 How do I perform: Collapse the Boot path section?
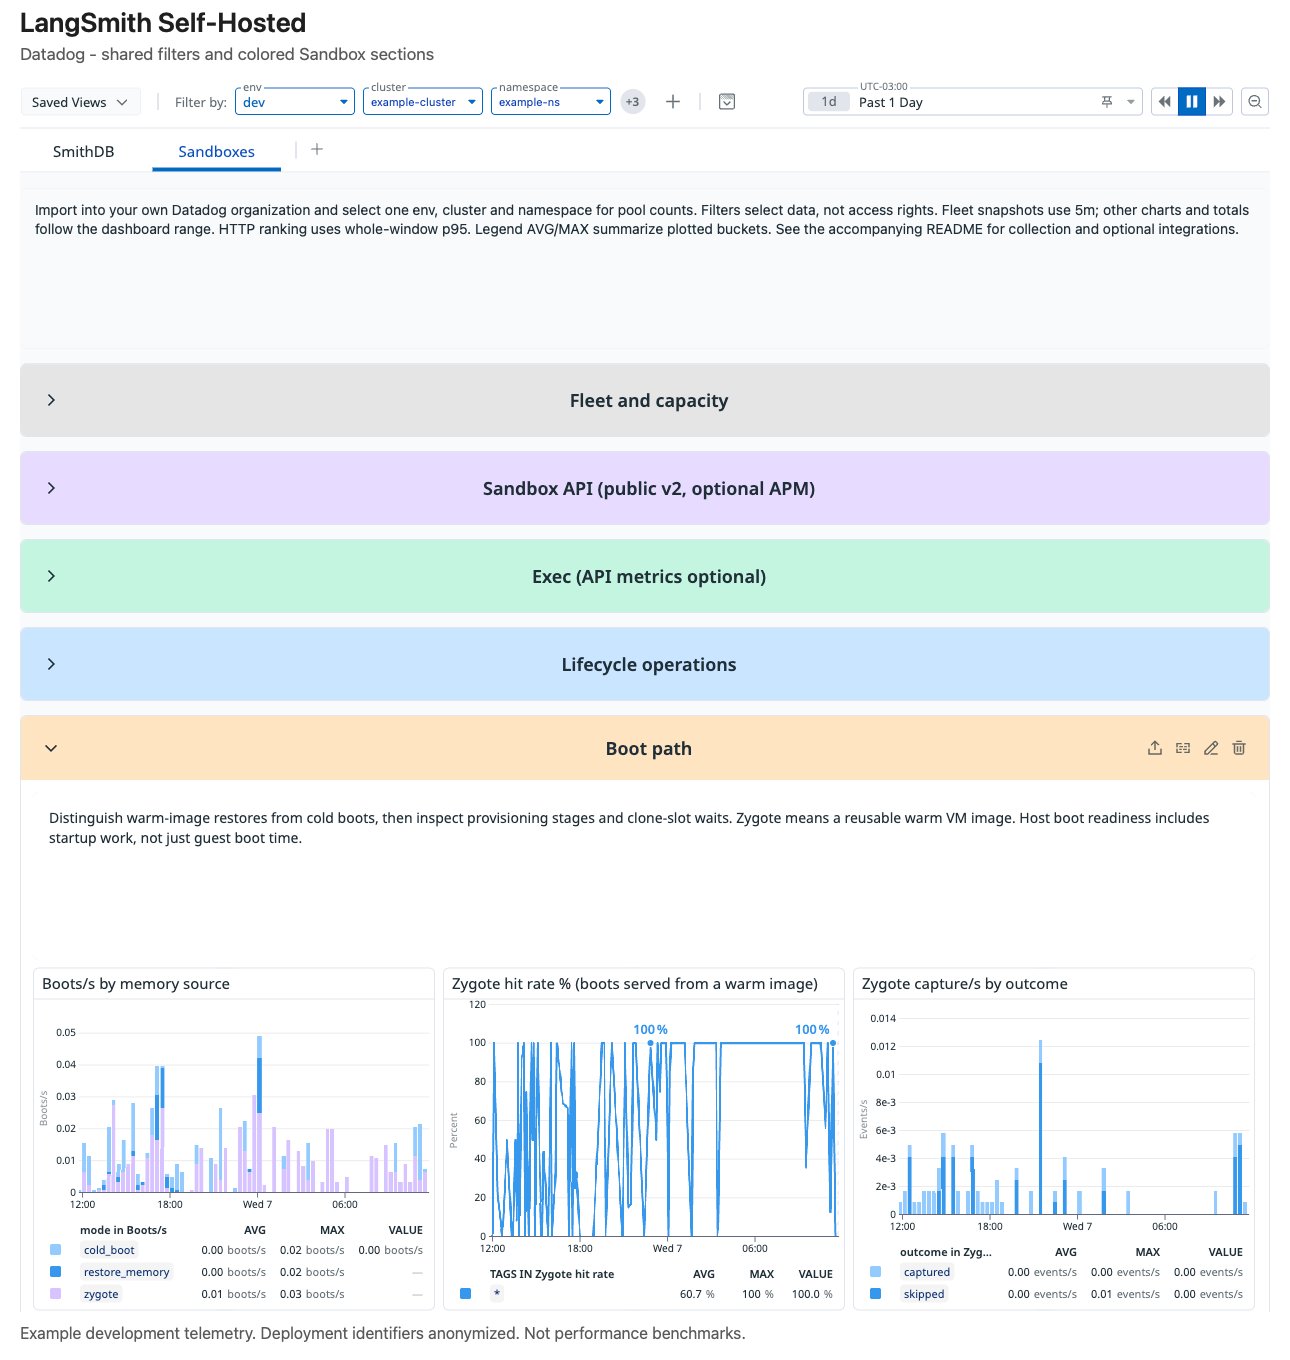point(51,748)
